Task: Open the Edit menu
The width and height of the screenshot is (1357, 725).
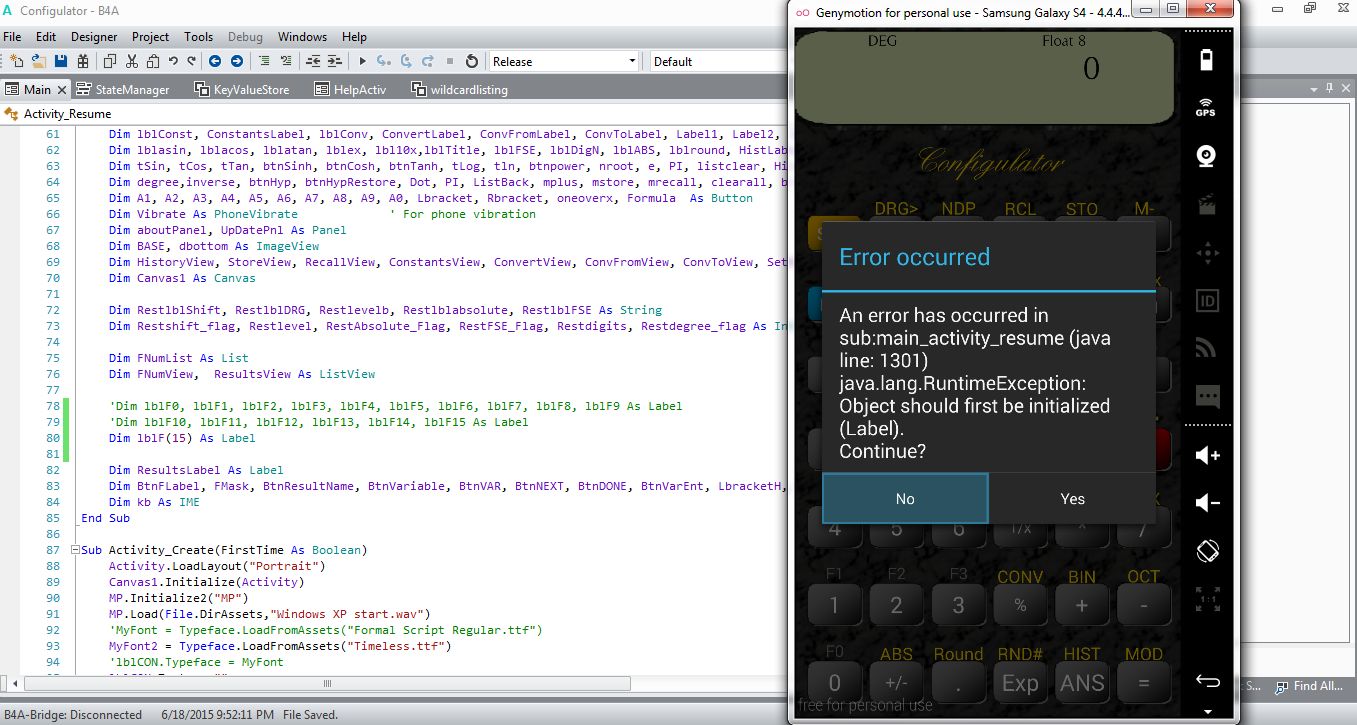Action: [x=46, y=37]
